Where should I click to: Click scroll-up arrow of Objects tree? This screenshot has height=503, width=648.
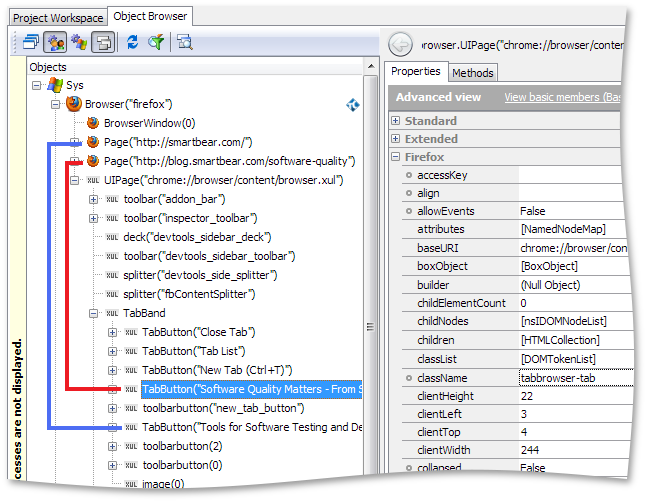pos(371,67)
